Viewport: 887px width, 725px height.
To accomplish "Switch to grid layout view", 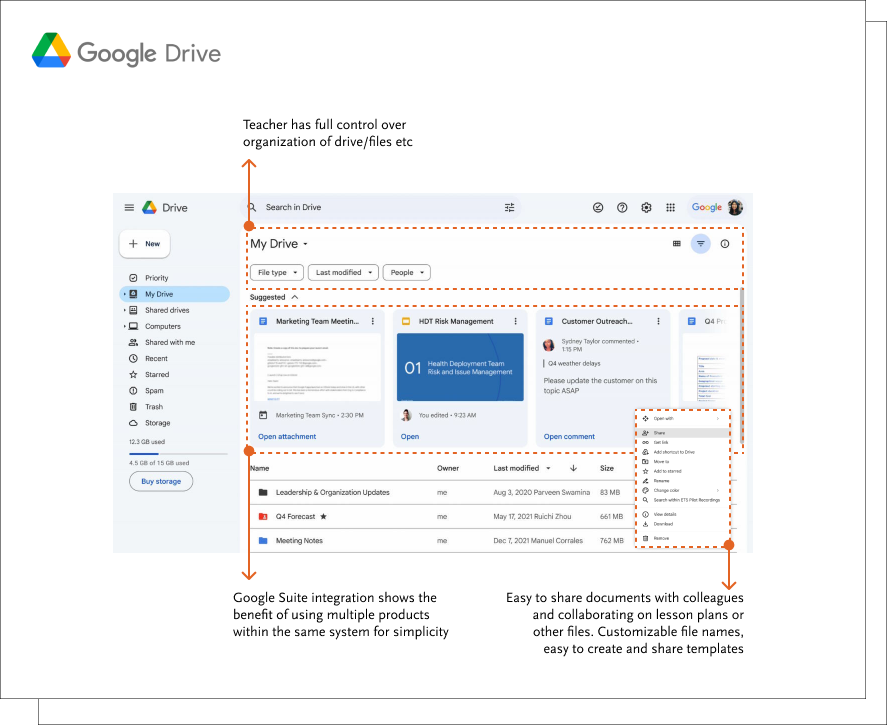I will click(677, 243).
